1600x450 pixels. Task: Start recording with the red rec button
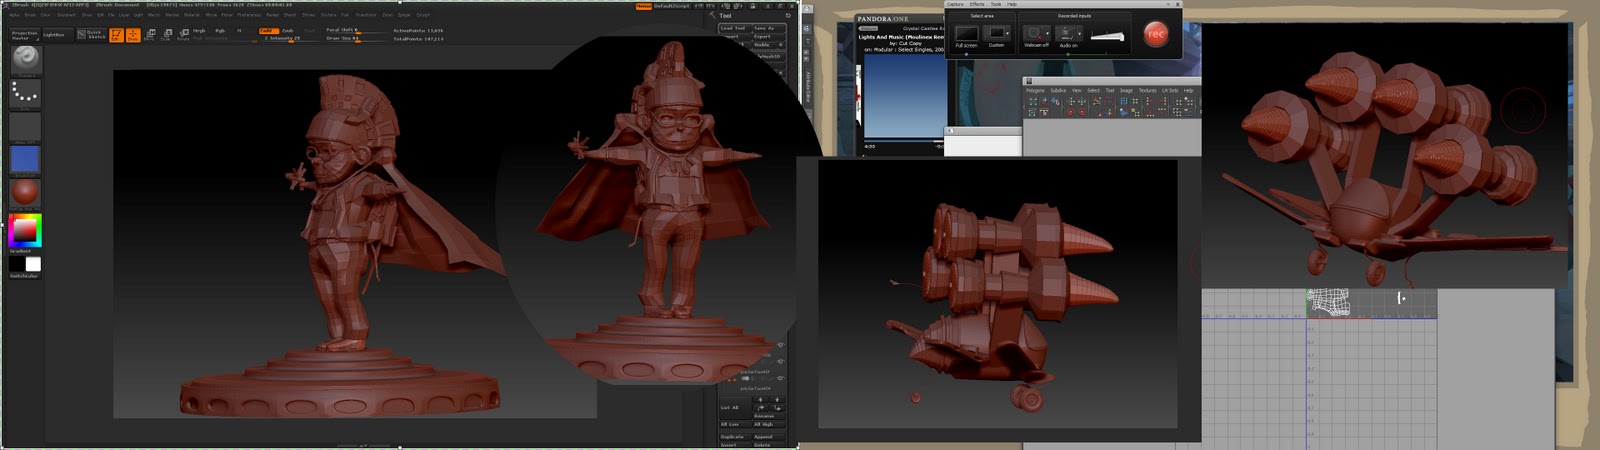1155,33
